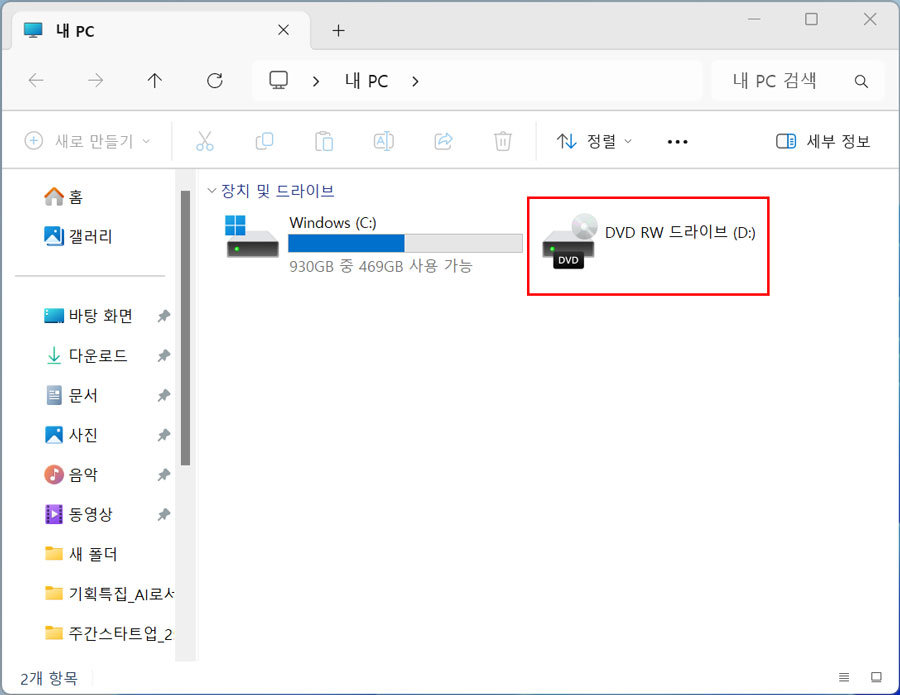This screenshot has height=695, width=900.
Task: Open the 다운로드 folder in sidebar
Action: [97, 355]
